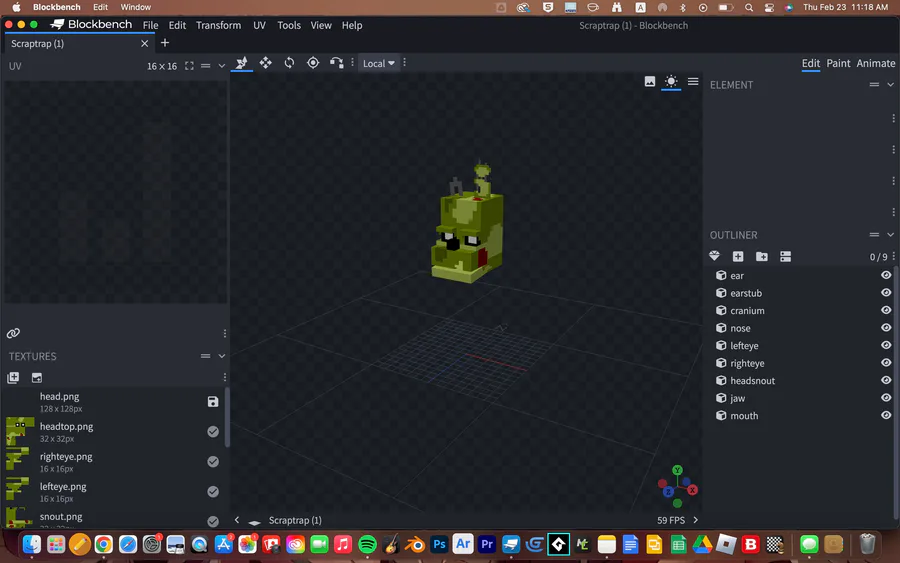
Task: Select the Vertex Snap tool
Action: click(x=336, y=63)
